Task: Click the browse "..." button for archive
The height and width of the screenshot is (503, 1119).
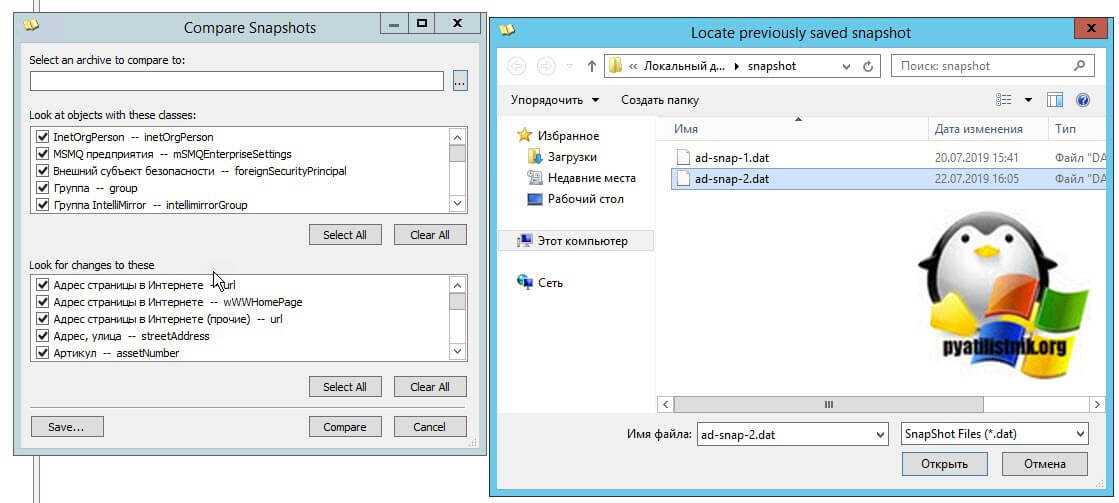Action: pyautogui.click(x=460, y=81)
